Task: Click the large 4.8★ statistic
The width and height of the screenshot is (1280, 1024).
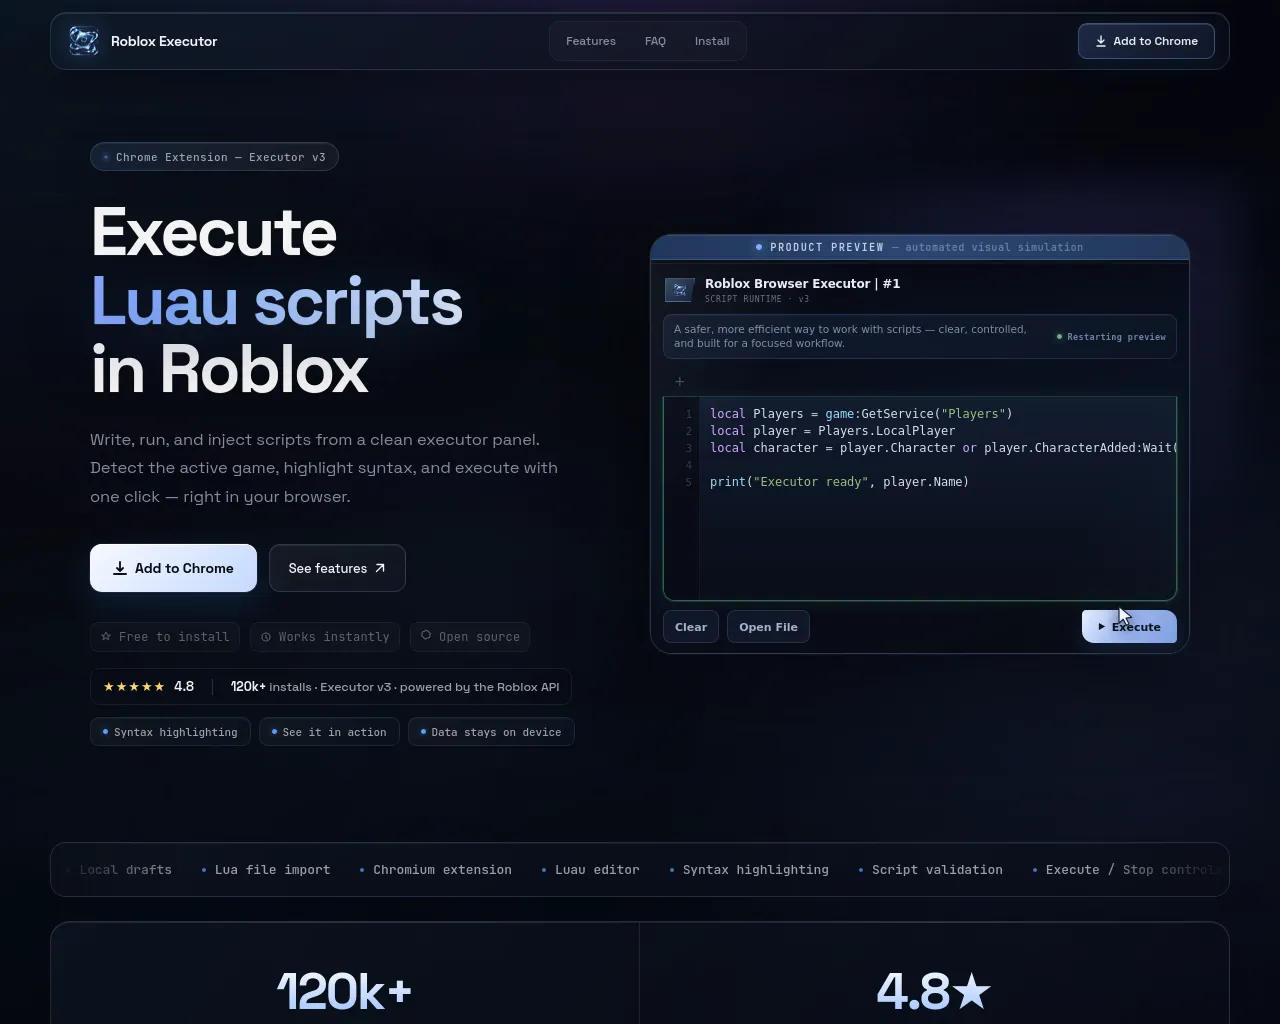Action: 934,991
